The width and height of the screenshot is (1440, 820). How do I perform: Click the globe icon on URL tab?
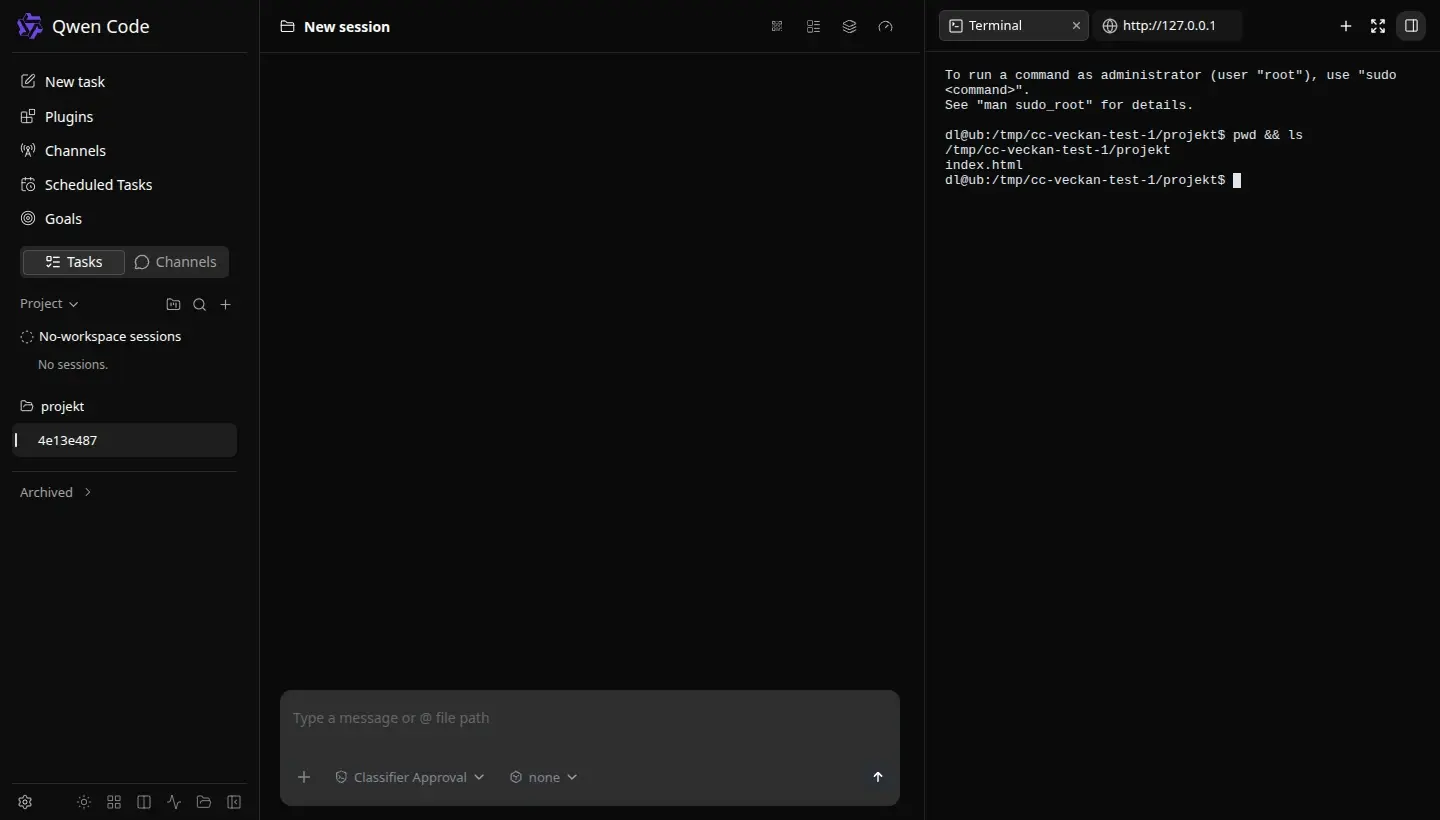point(1109,26)
